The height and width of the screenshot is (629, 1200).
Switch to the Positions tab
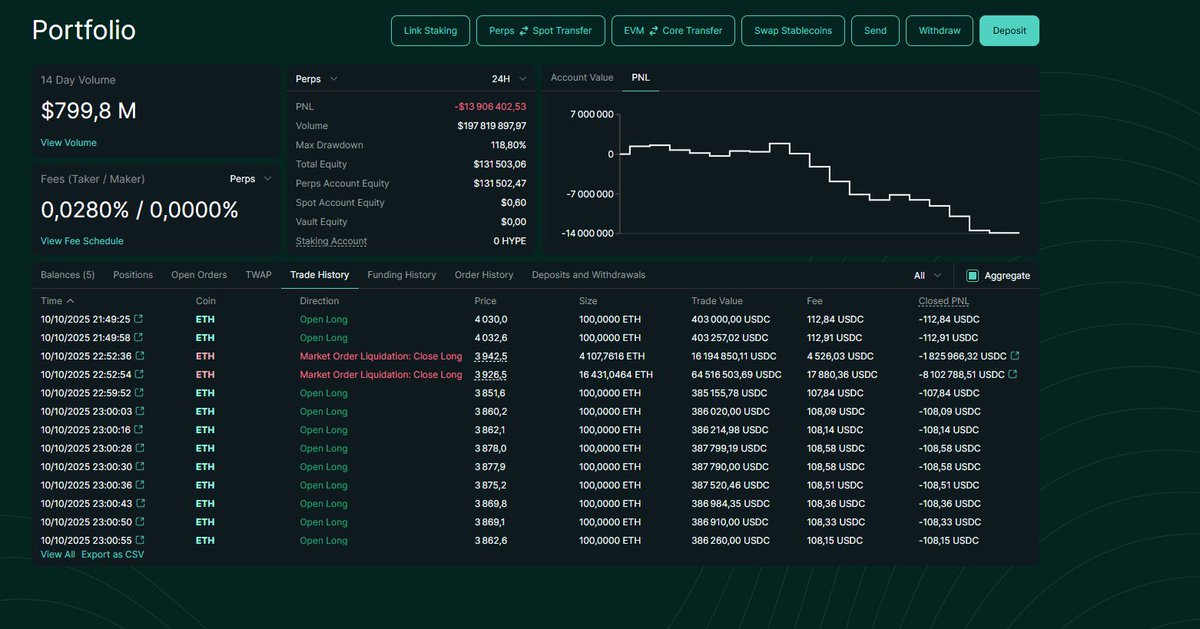click(133, 275)
